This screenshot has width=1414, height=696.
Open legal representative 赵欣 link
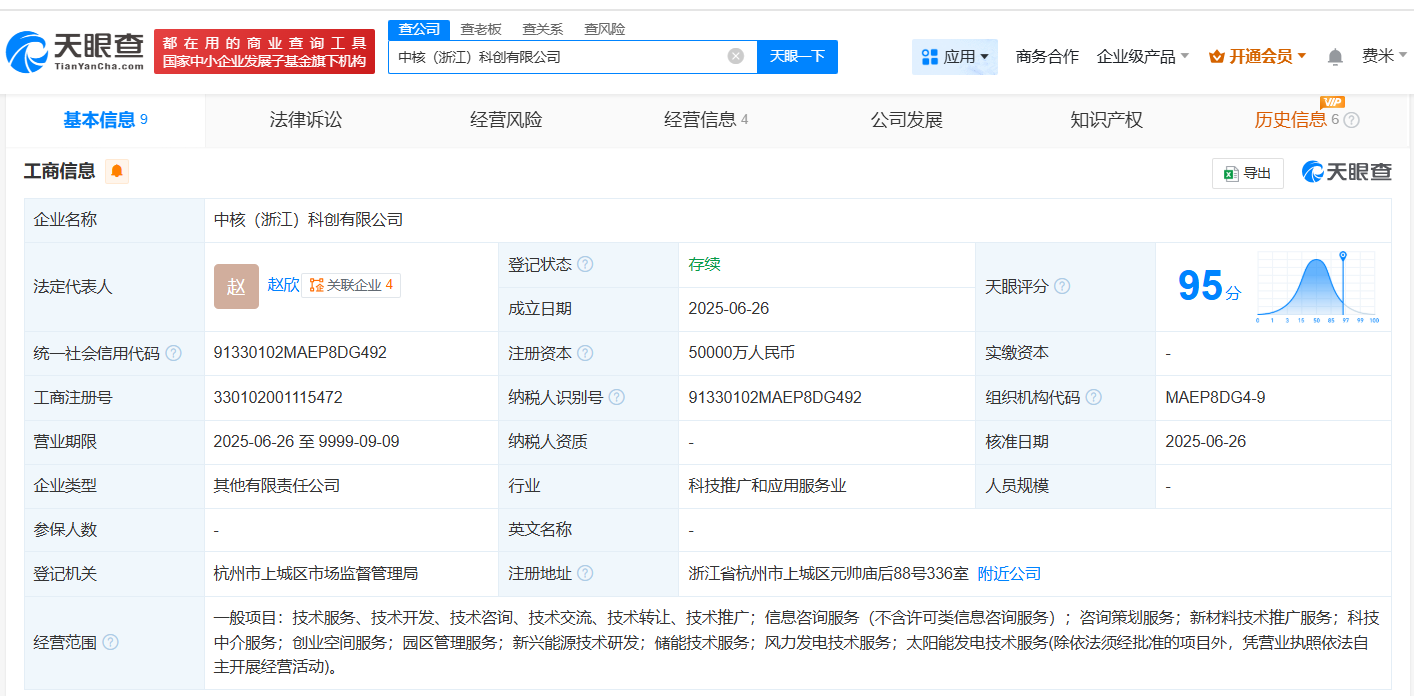283,285
